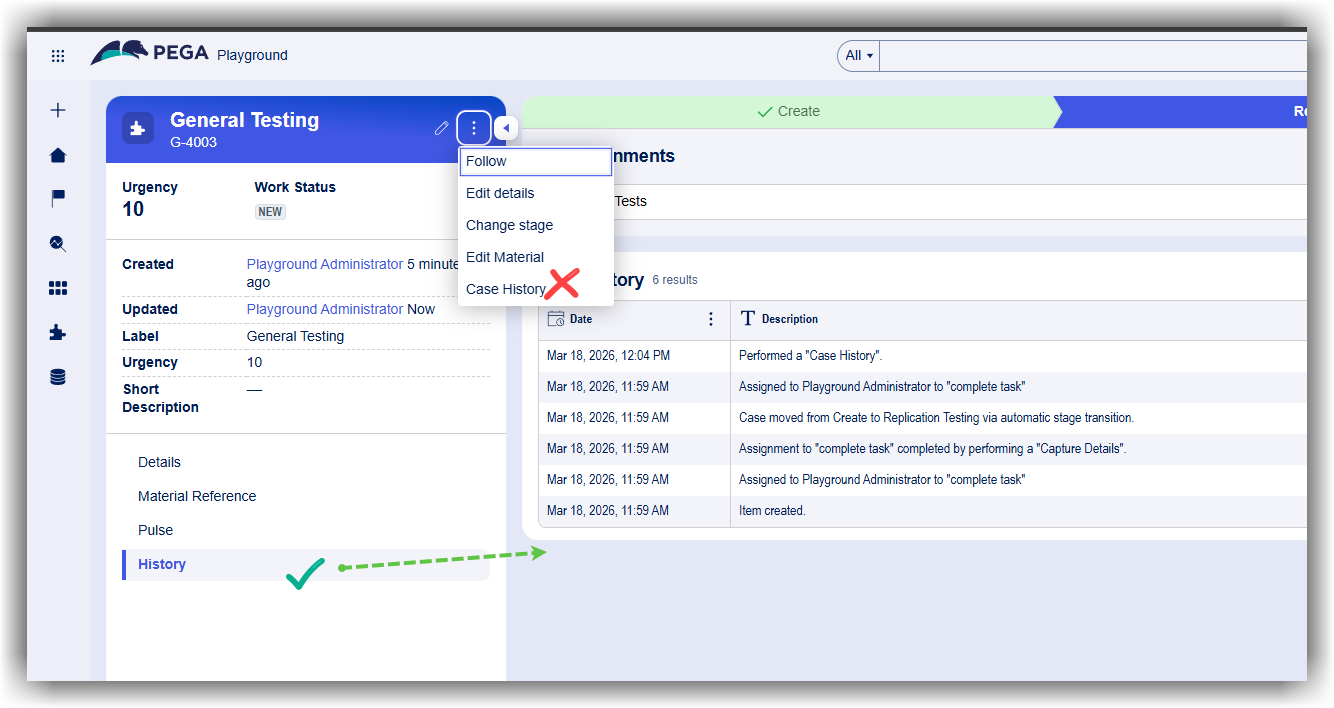Open the app launcher grid icon
Viewport: 1334px width, 708px height.
pos(58,56)
